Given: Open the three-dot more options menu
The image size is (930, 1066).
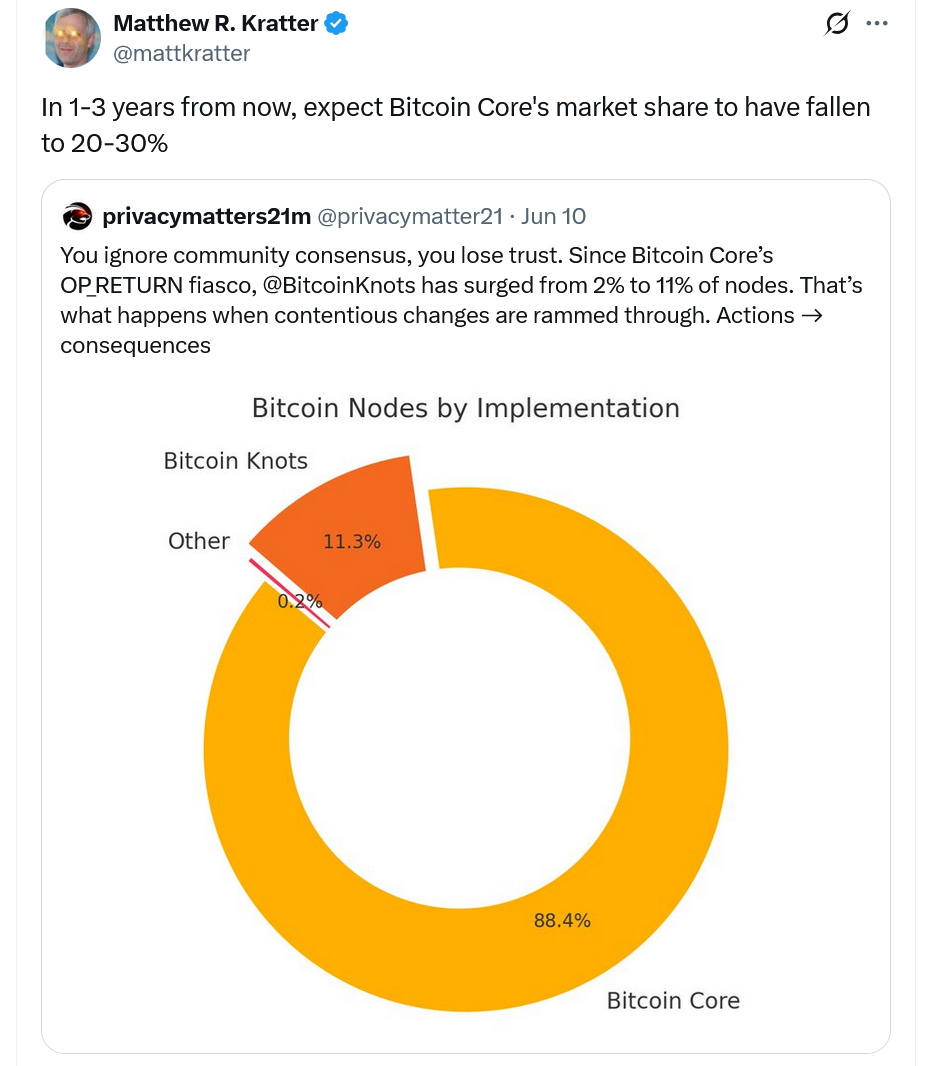Looking at the screenshot, I should pyautogui.click(x=876, y=24).
